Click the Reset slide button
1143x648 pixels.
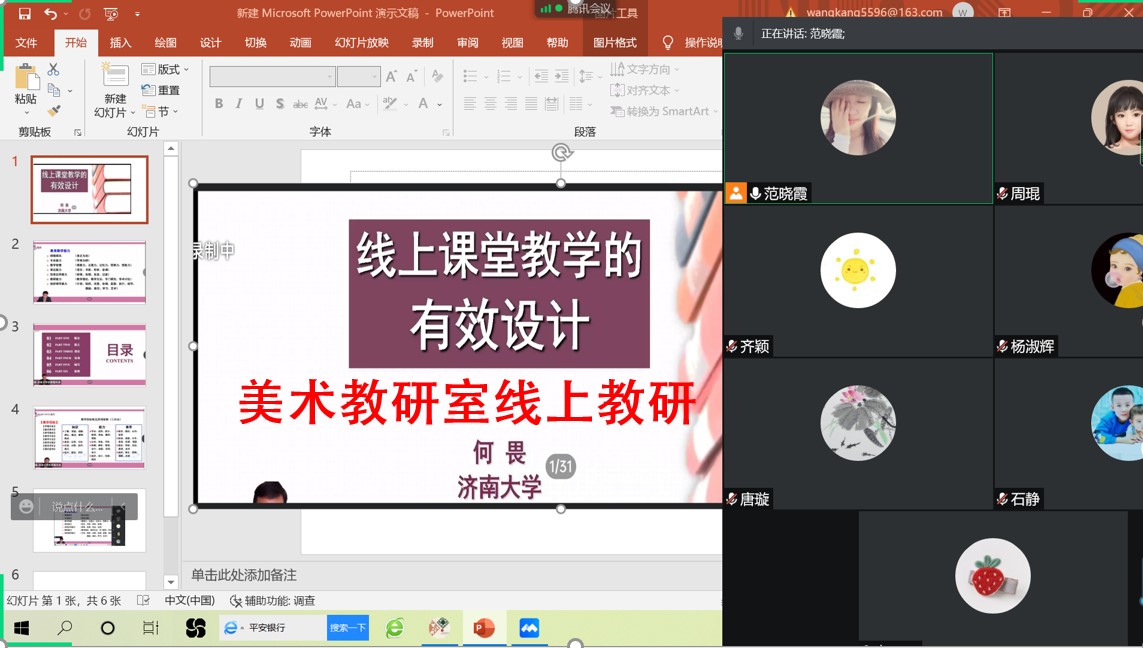tap(161, 90)
